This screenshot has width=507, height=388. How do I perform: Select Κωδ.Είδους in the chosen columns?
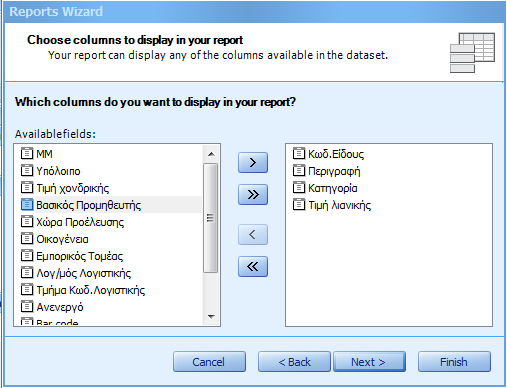click(336, 154)
